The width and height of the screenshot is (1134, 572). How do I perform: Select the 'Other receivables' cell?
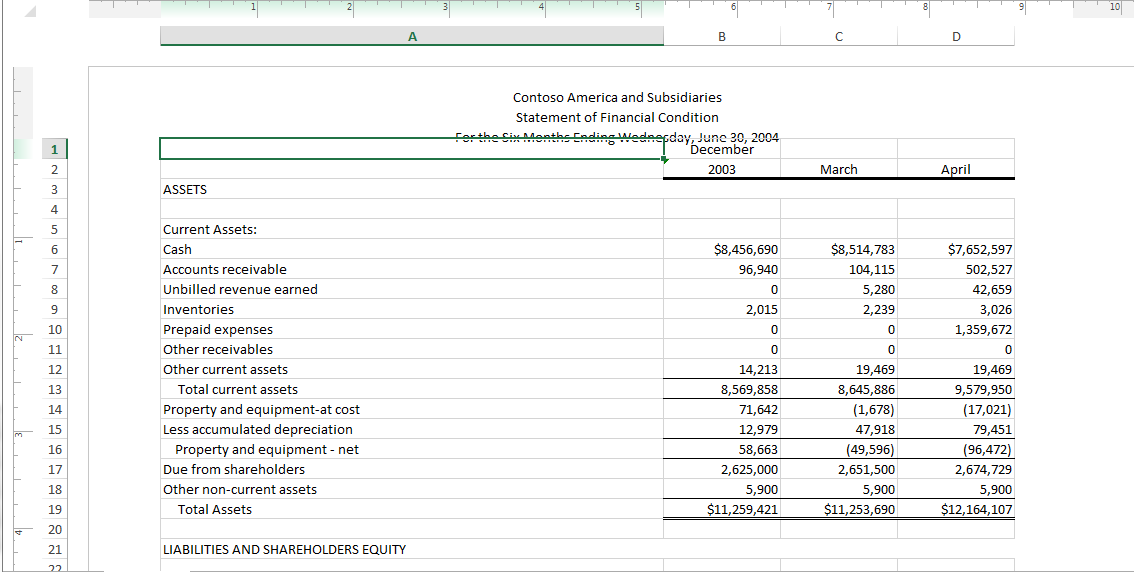412,349
